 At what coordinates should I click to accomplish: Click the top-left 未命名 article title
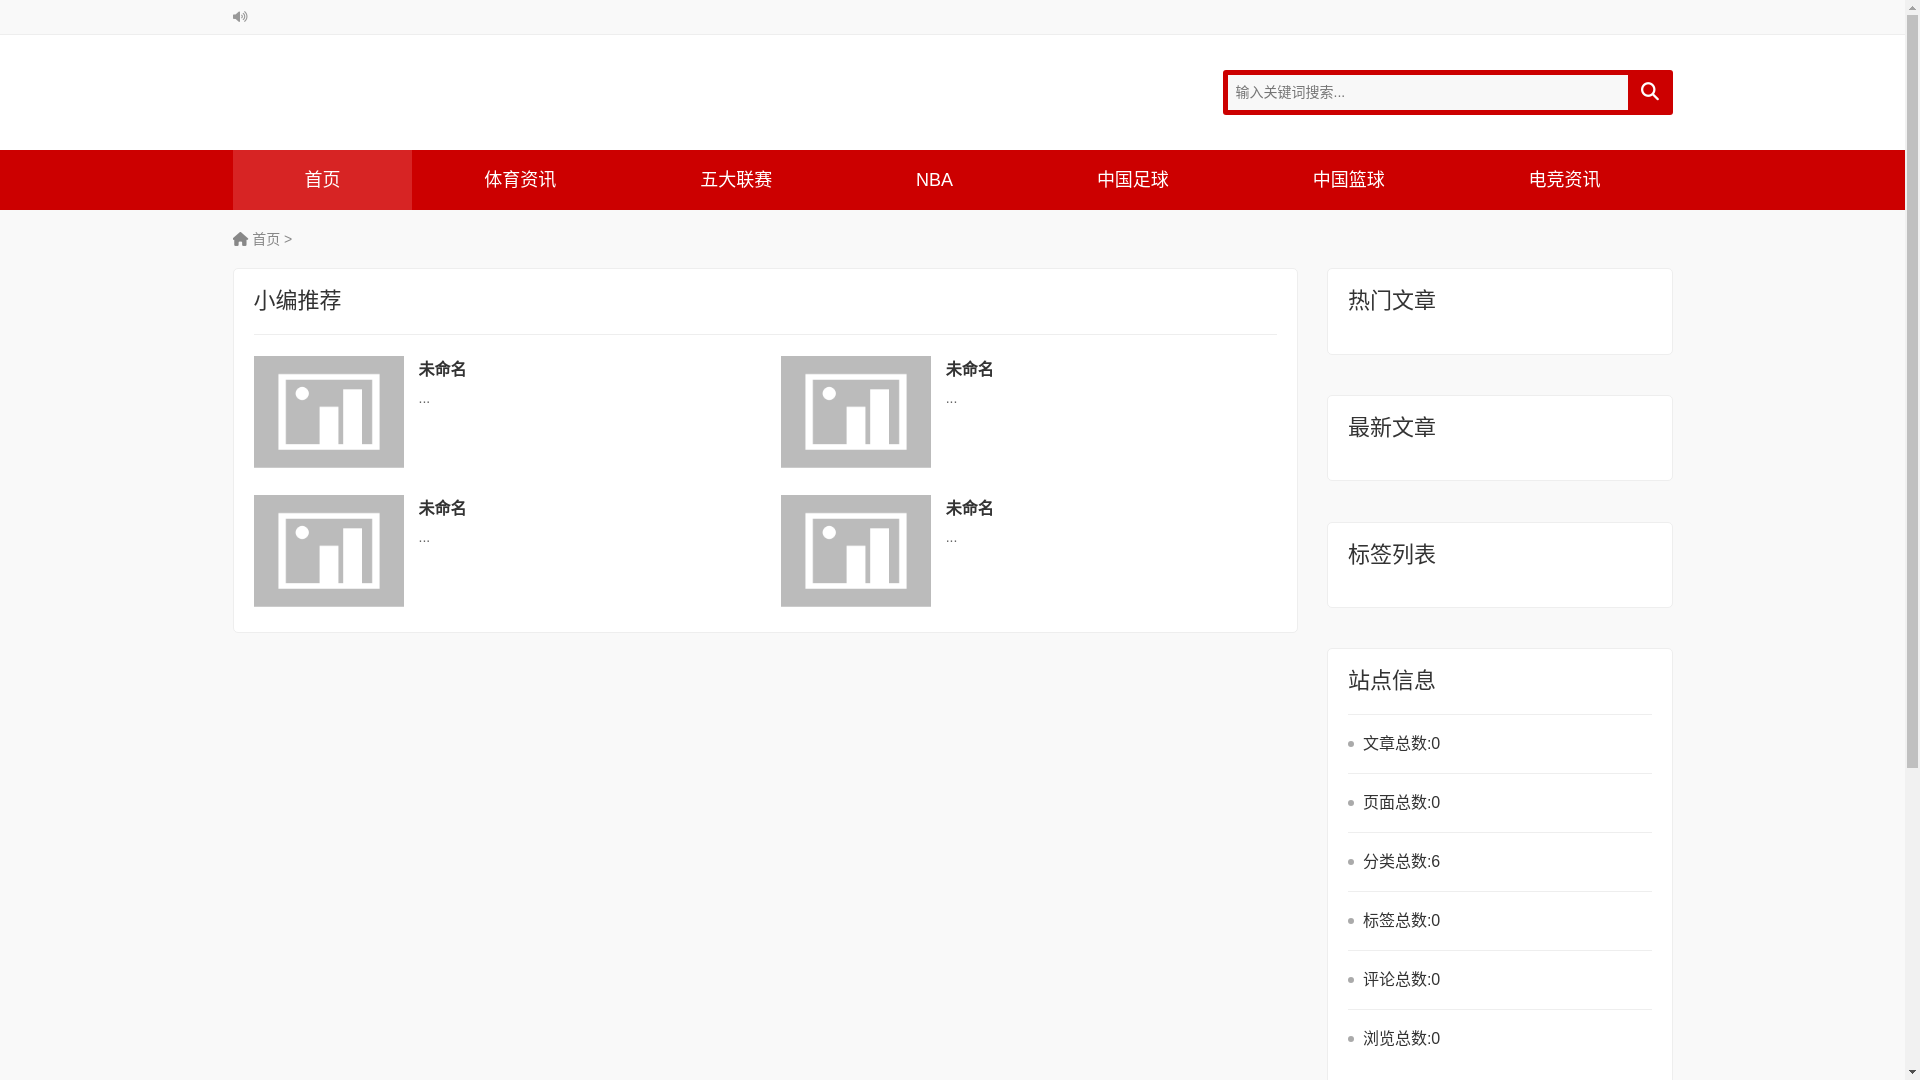(x=442, y=370)
